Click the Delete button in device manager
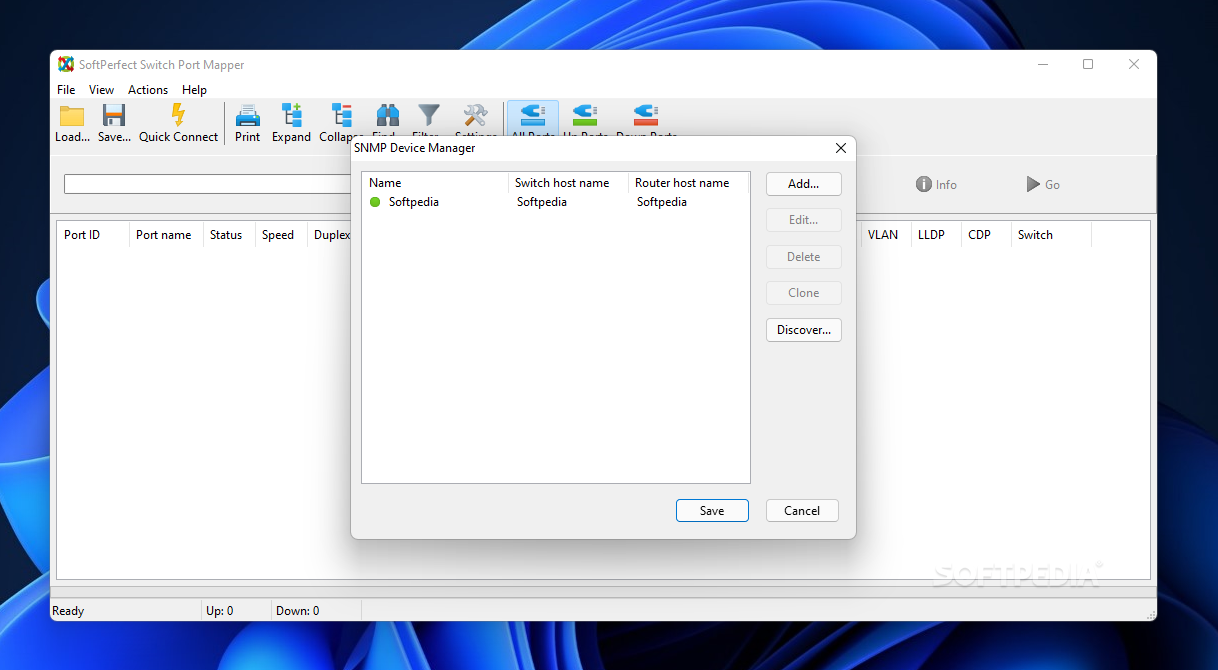Image resolution: width=1218 pixels, height=670 pixels. pos(803,257)
